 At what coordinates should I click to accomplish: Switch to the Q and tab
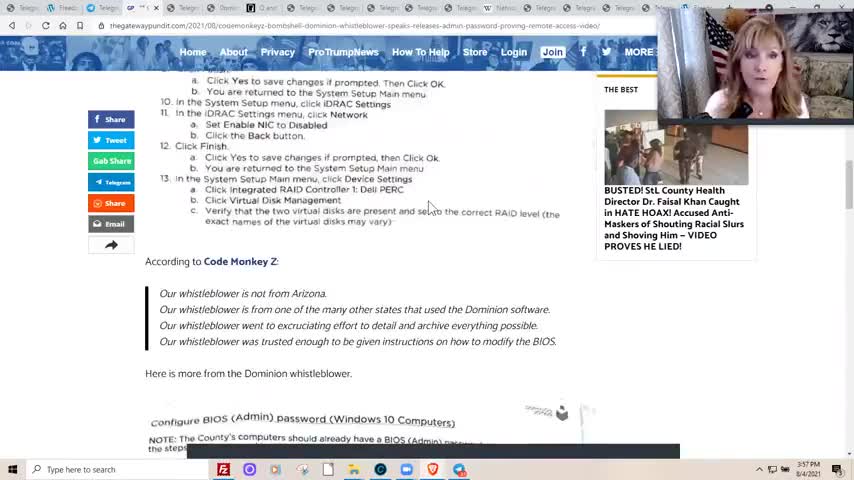[264, 8]
